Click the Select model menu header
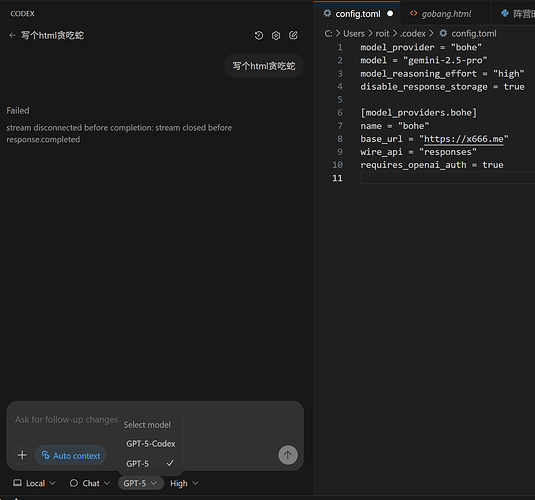This screenshot has width=535, height=500. click(x=147, y=425)
